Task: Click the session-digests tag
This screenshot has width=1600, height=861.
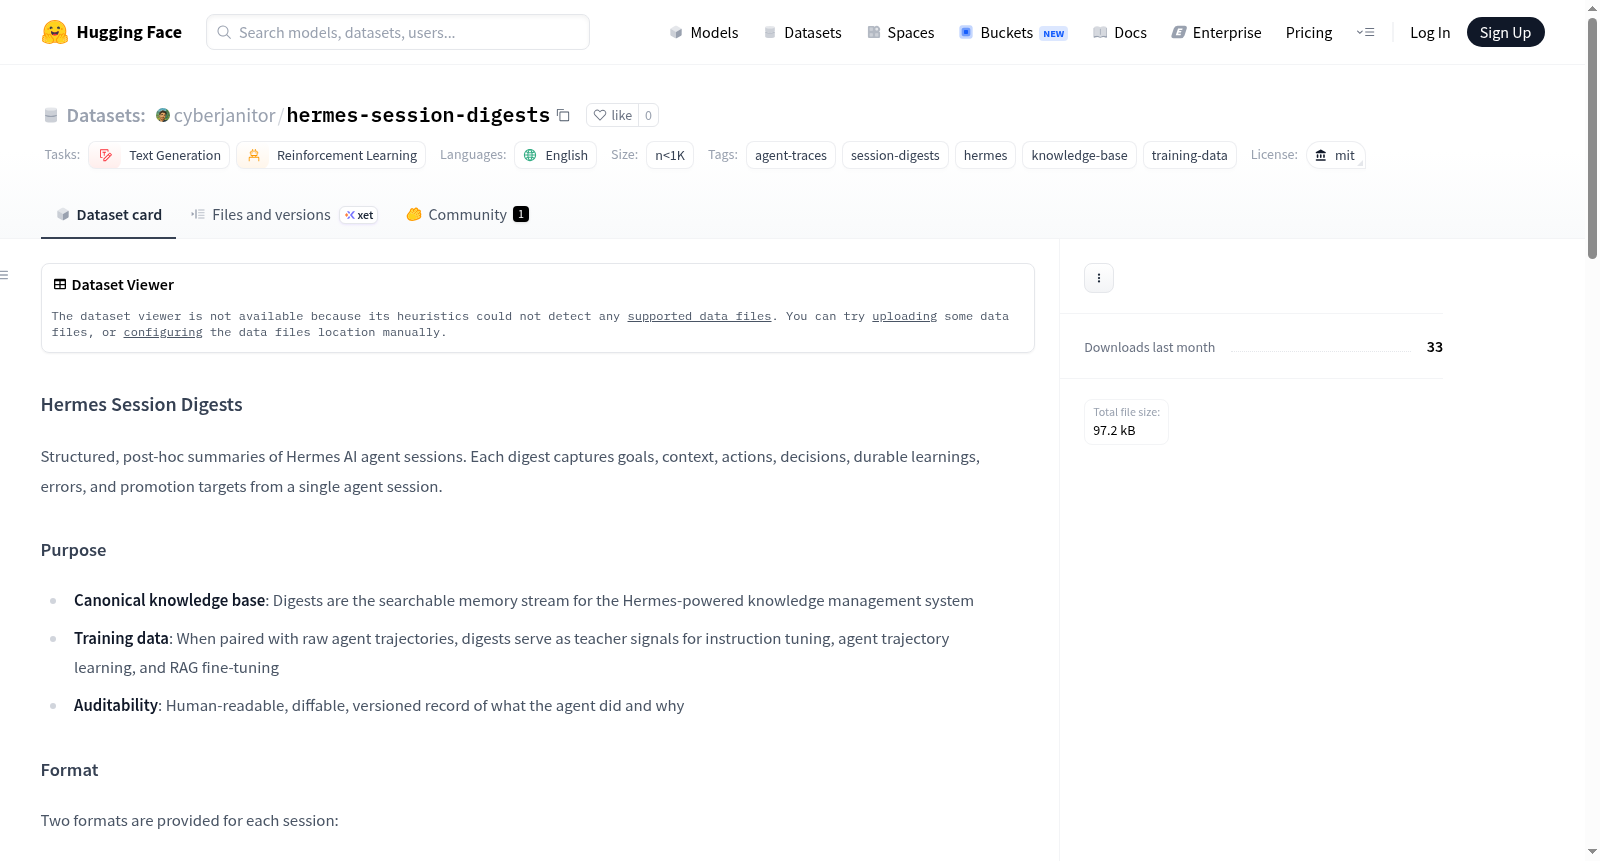Action: pos(895,155)
